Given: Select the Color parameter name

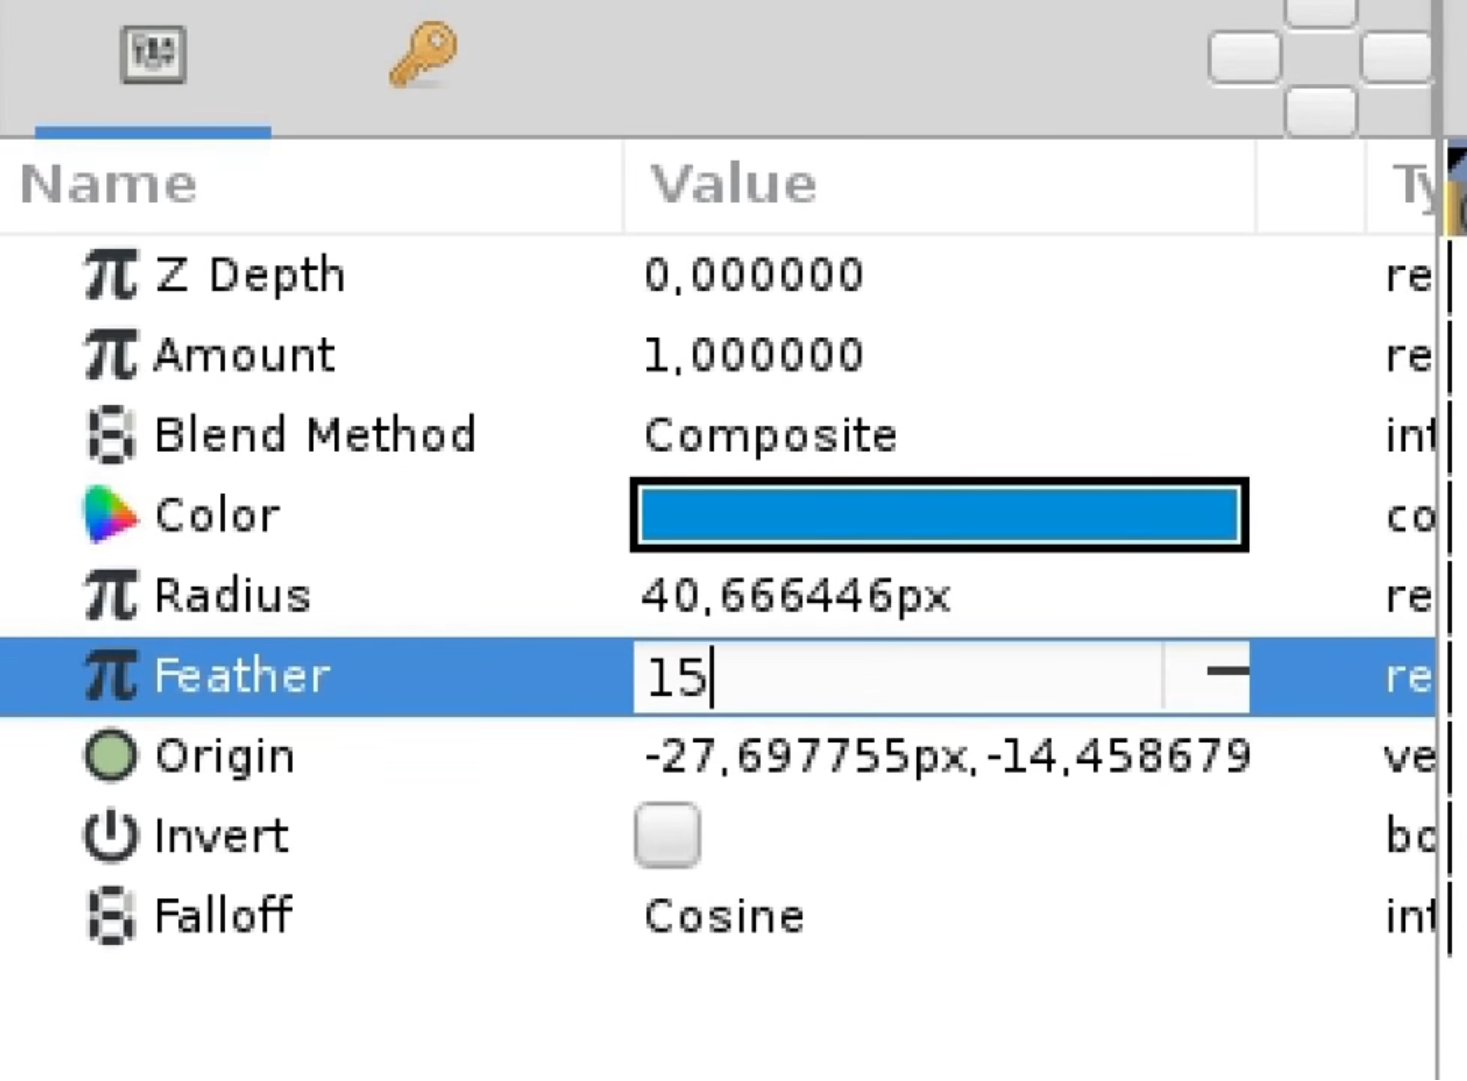Looking at the screenshot, I should click(x=217, y=515).
